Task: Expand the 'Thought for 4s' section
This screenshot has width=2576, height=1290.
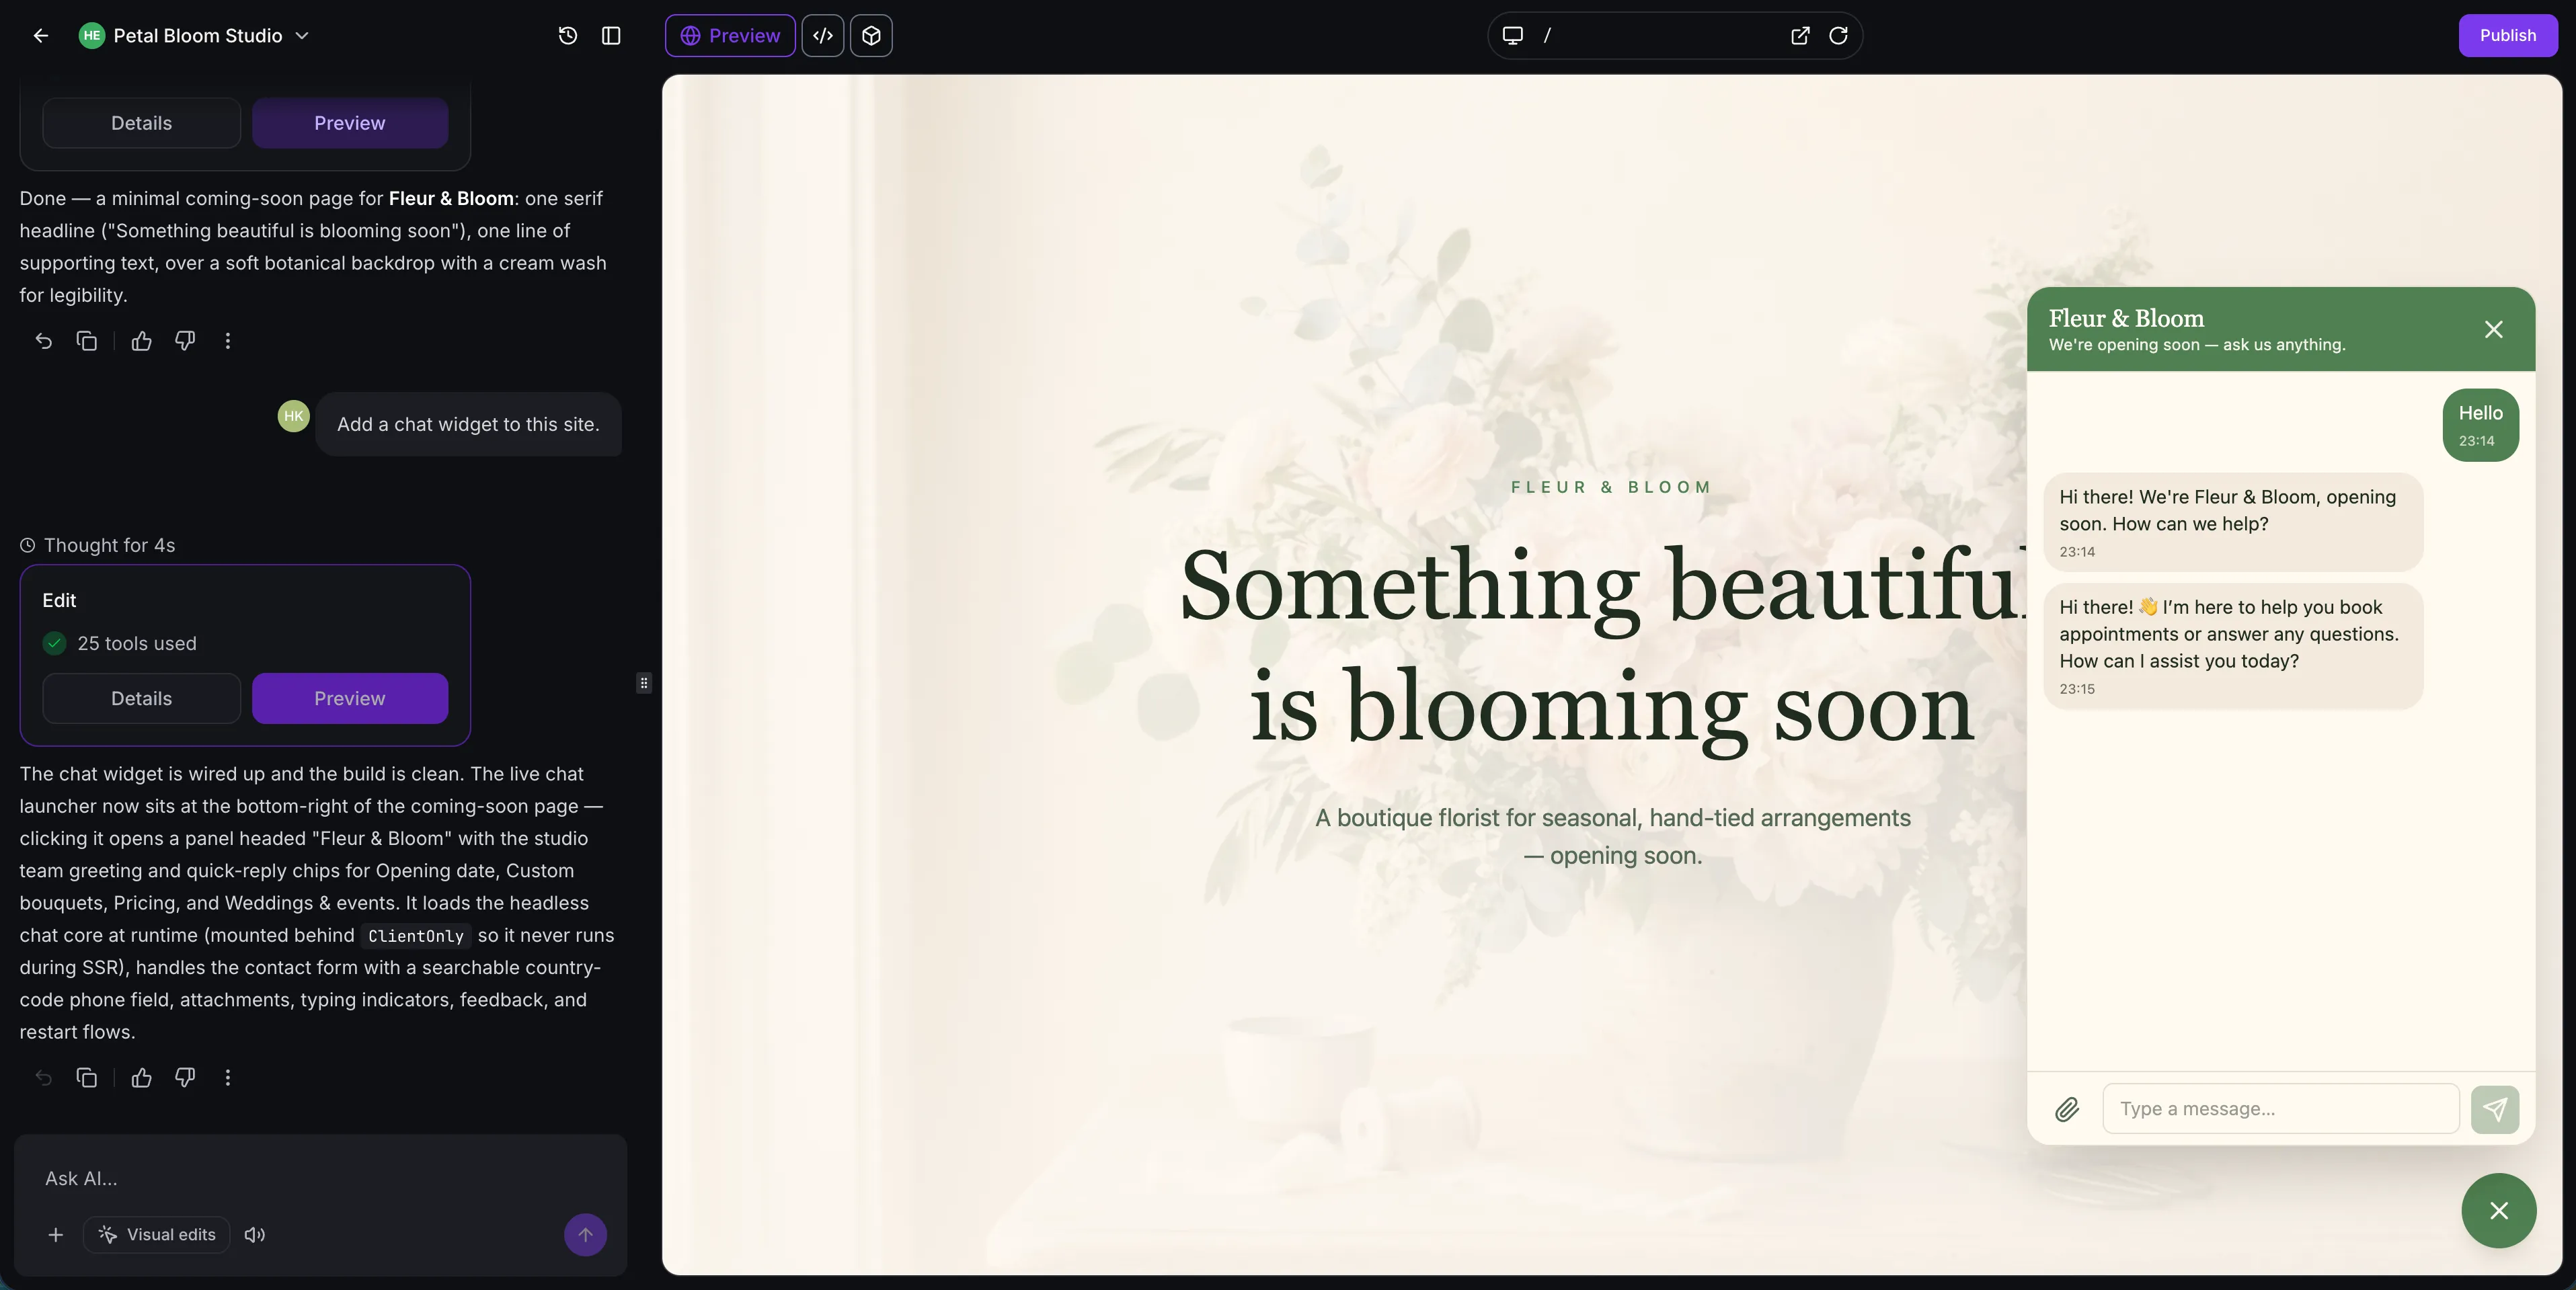Action: (x=98, y=545)
